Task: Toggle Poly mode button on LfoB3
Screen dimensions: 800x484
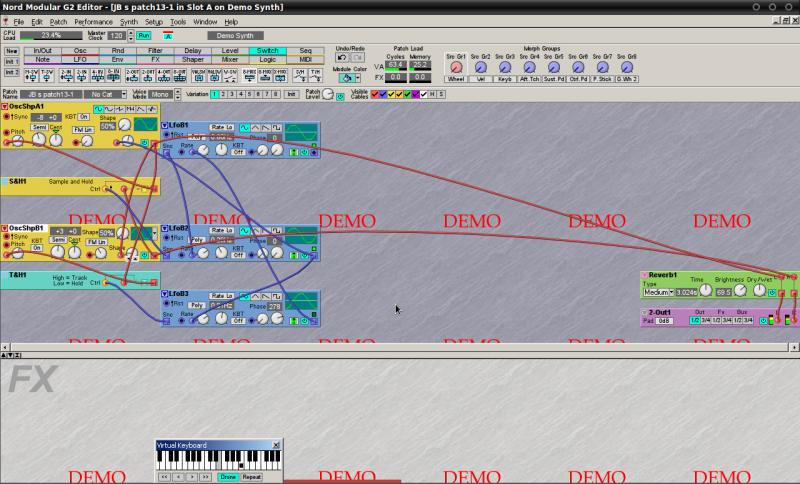Action: (x=197, y=305)
